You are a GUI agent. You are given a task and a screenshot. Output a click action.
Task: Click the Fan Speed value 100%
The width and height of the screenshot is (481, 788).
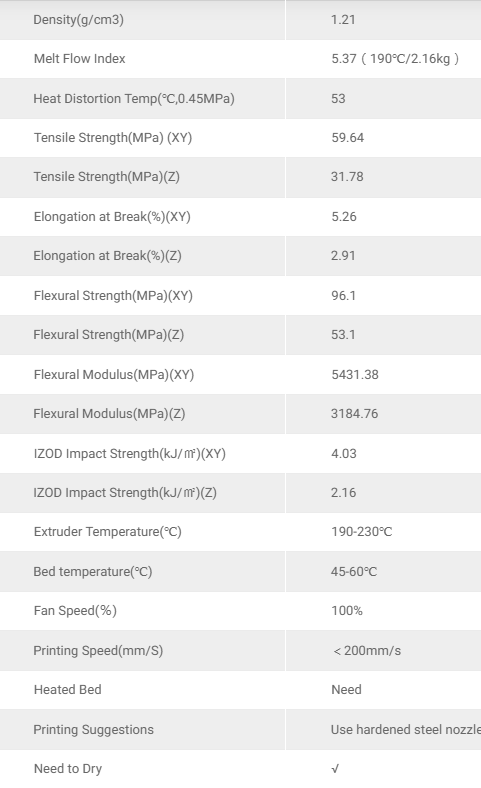[347, 611]
